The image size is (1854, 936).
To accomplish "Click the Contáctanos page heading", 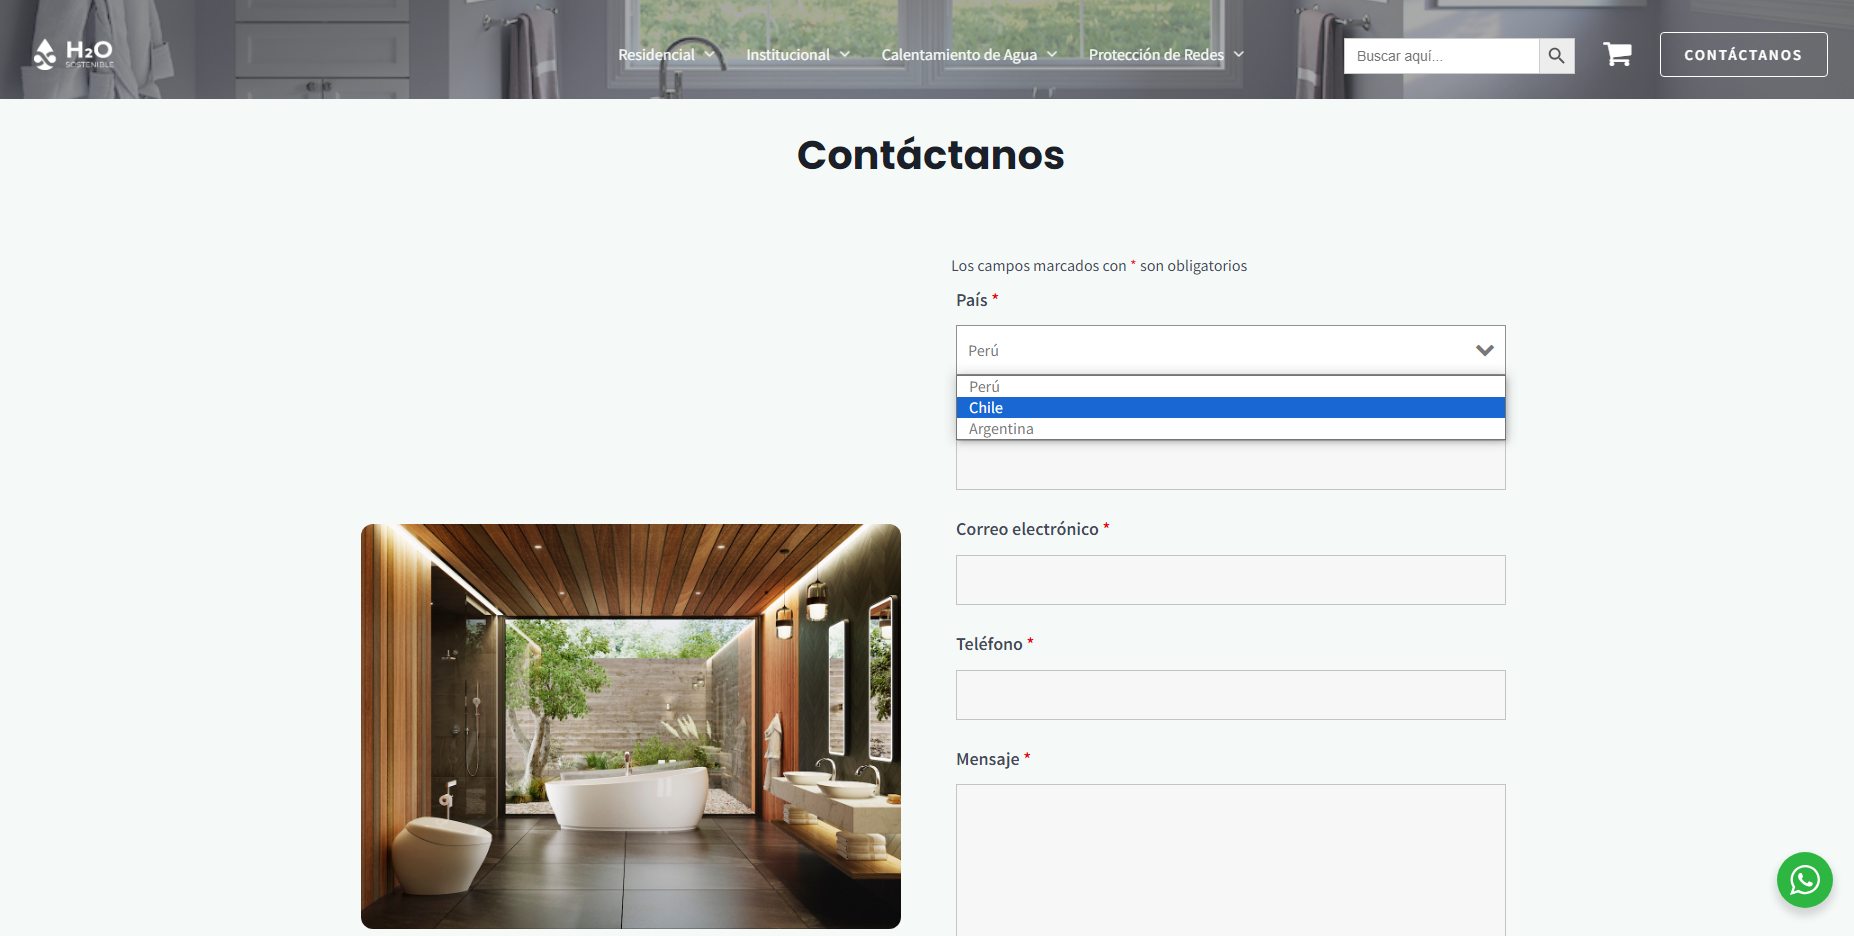I will point(930,155).
